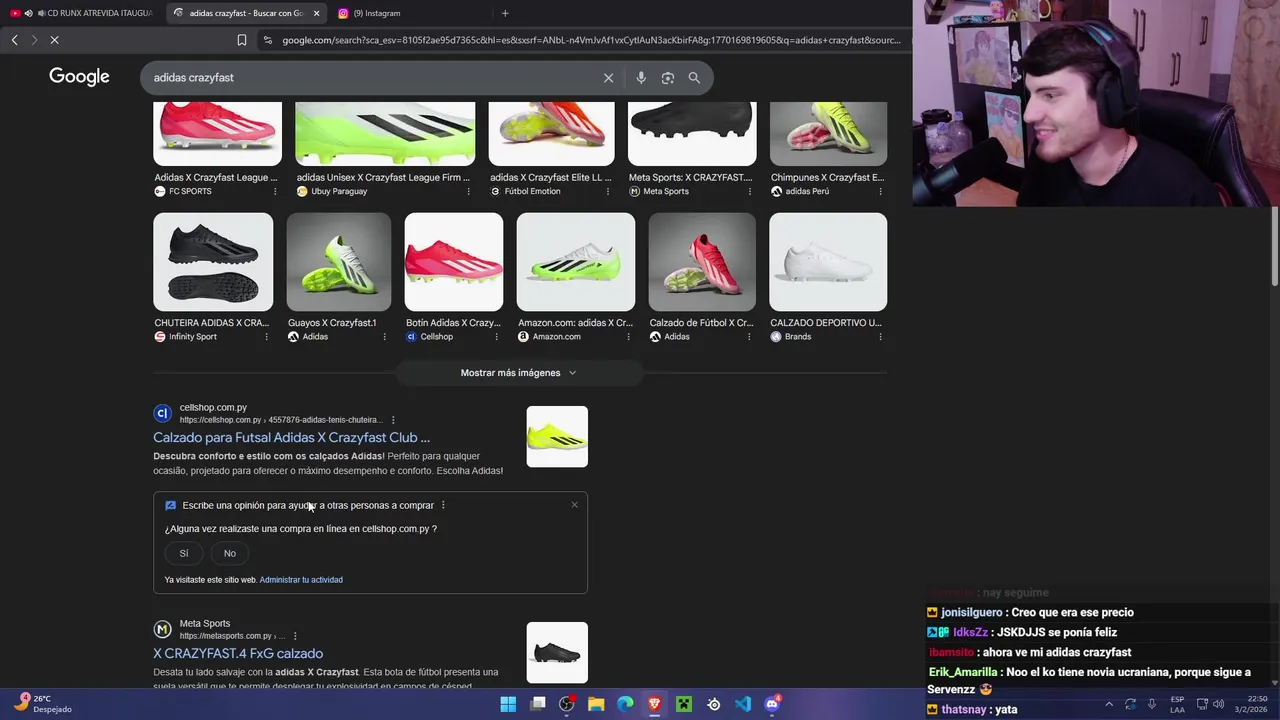Switch to the CD RUNX ATREVIDA ITAUGUA tab
Screen dimensions: 1280x720
[82, 13]
